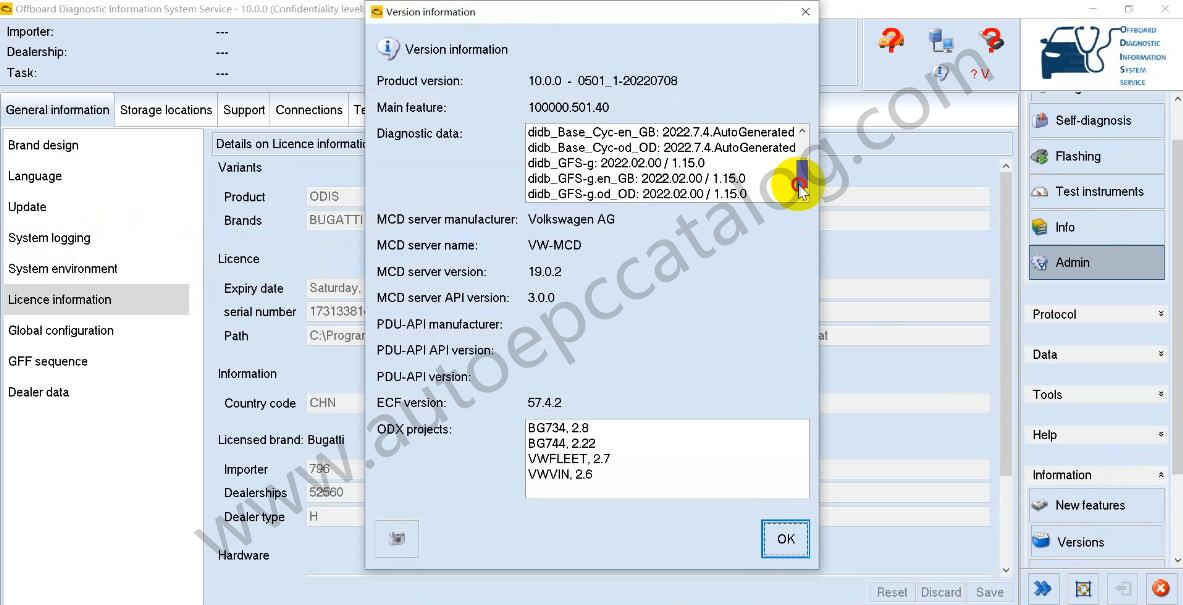
Task: Switch to the Connections tab
Action: coord(309,110)
